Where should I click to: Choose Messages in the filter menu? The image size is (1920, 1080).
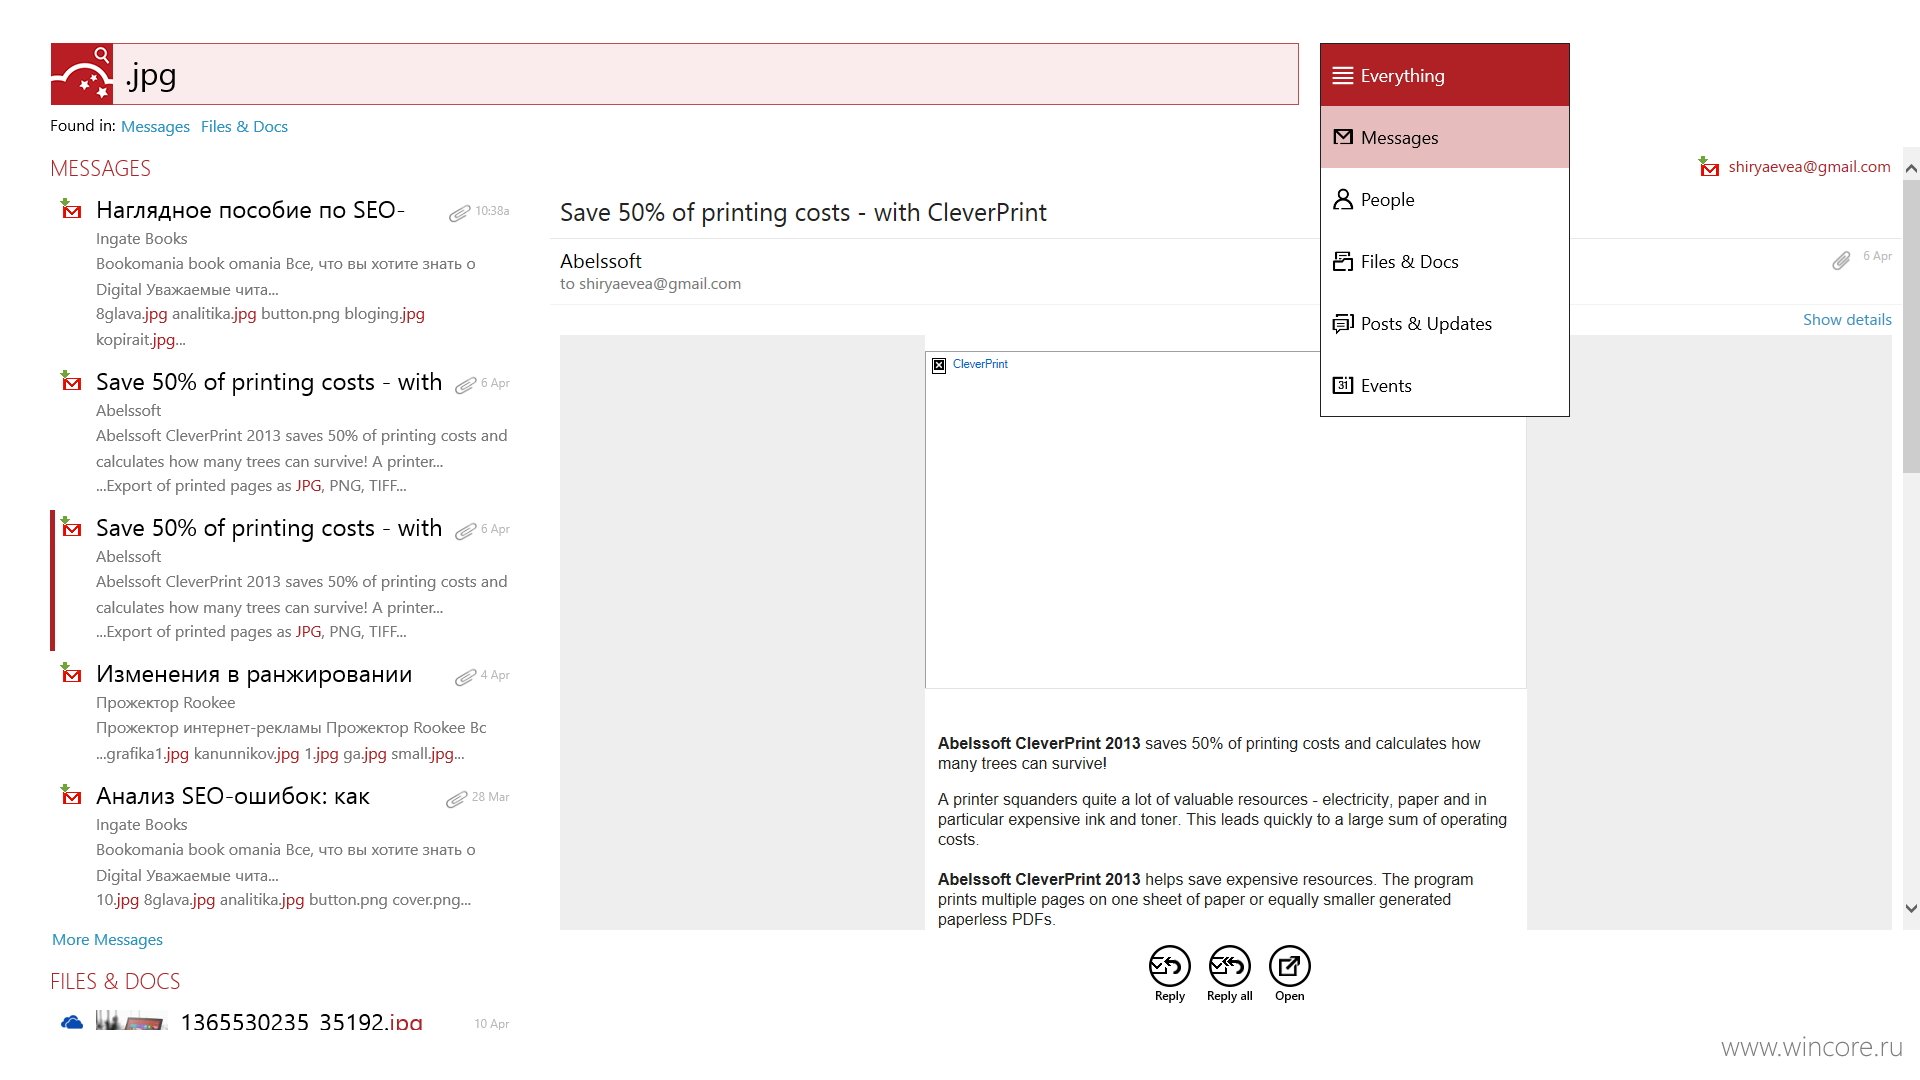[x=1444, y=137]
